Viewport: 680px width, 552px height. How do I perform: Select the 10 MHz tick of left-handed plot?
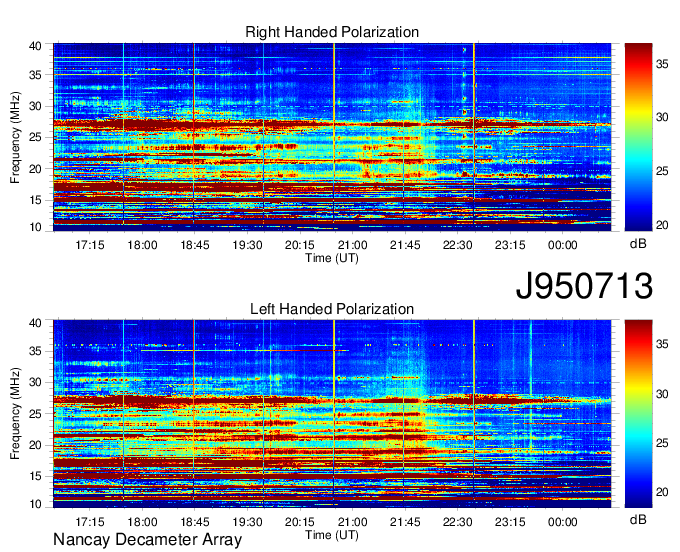(x=36, y=504)
